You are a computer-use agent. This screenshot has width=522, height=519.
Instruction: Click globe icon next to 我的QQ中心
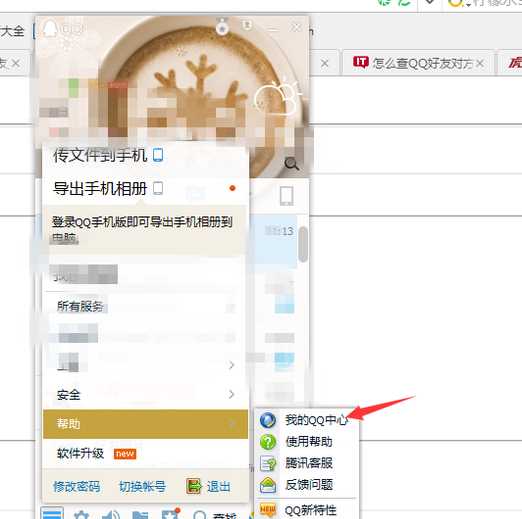coord(268,420)
